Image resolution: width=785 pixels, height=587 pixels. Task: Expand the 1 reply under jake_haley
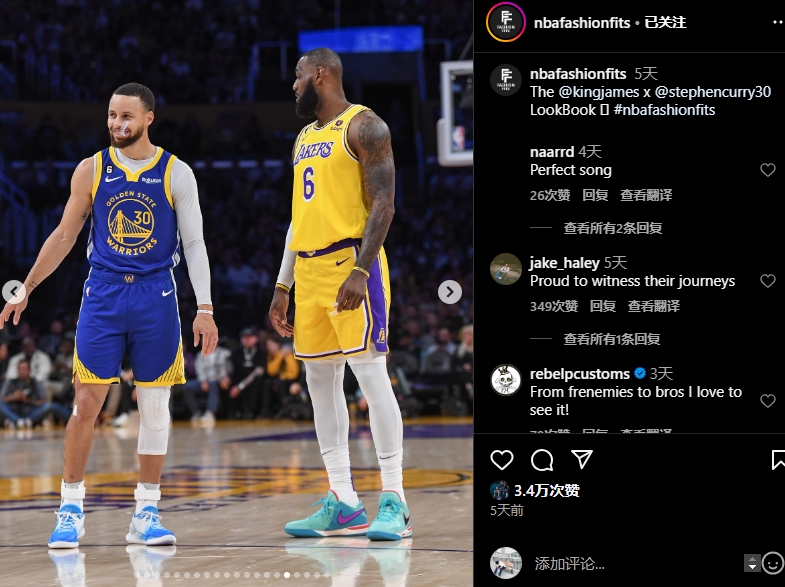[x=612, y=339]
